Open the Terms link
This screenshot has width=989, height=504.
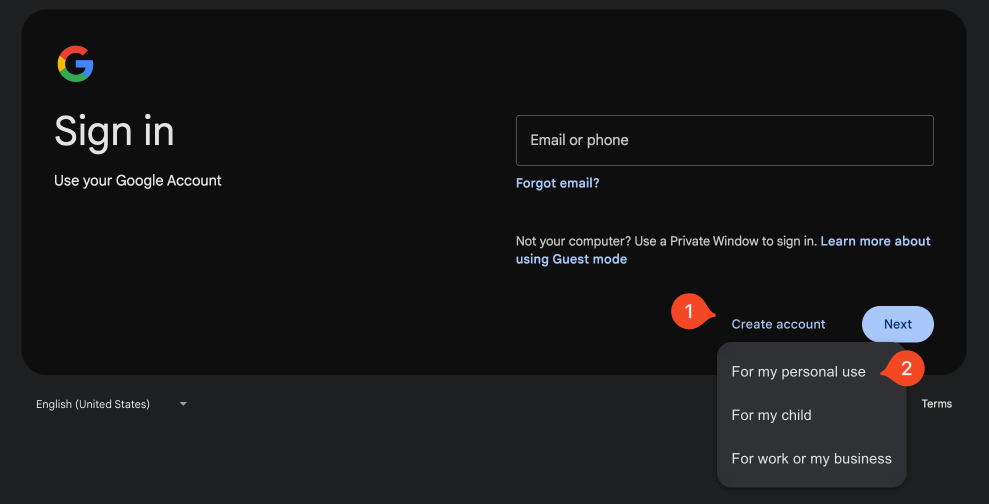tap(936, 404)
